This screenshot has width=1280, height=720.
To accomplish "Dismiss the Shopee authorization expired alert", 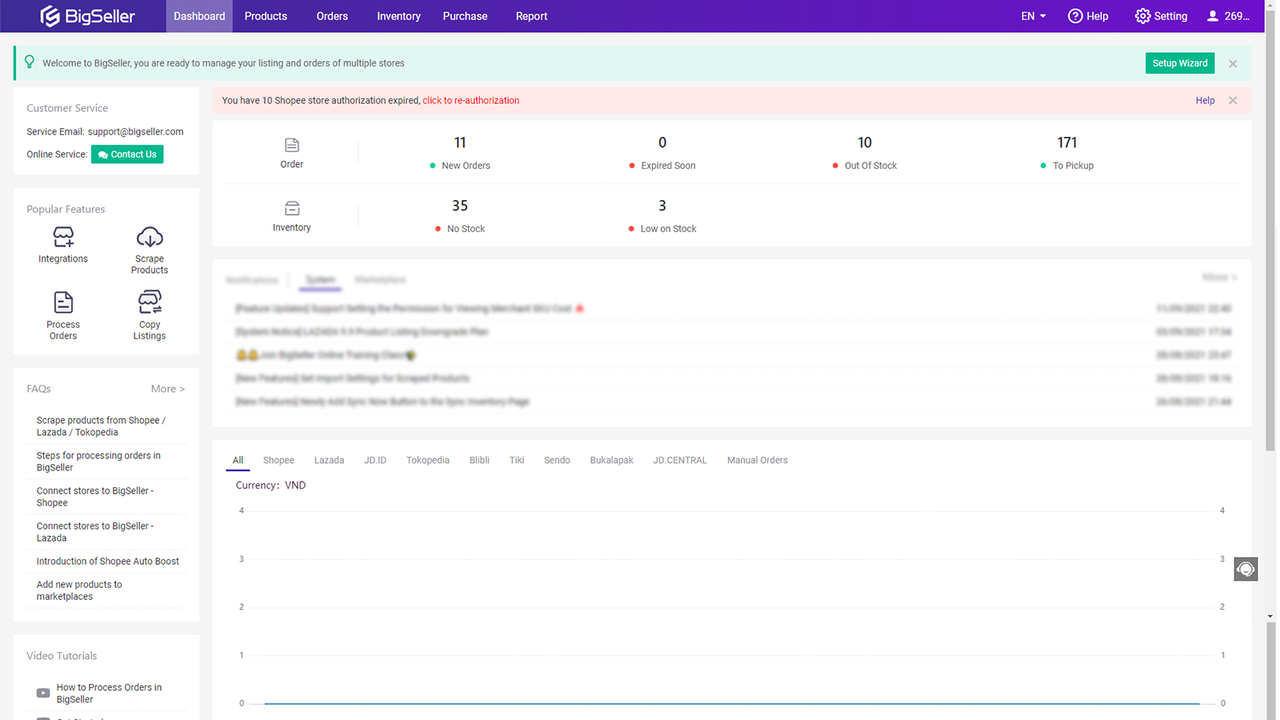I will (1233, 100).
